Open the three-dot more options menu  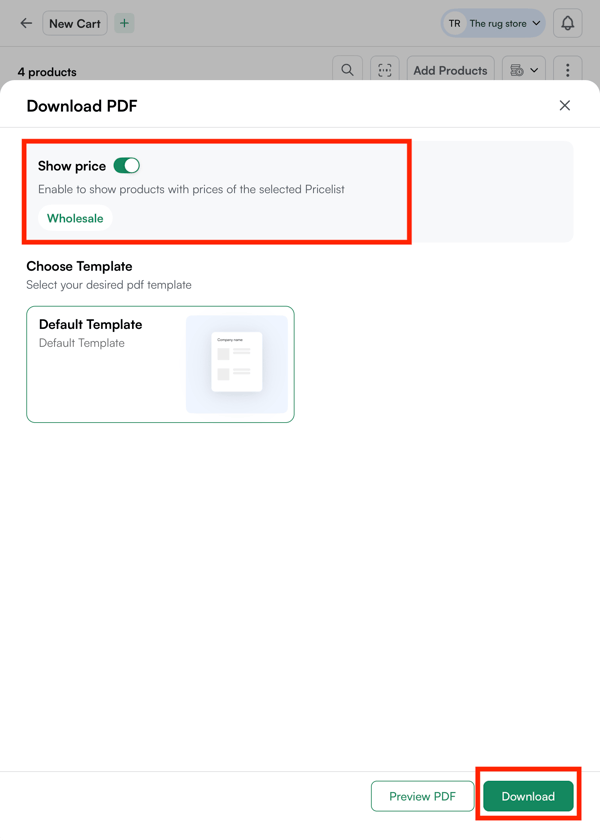pyautogui.click(x=567, y=70)
